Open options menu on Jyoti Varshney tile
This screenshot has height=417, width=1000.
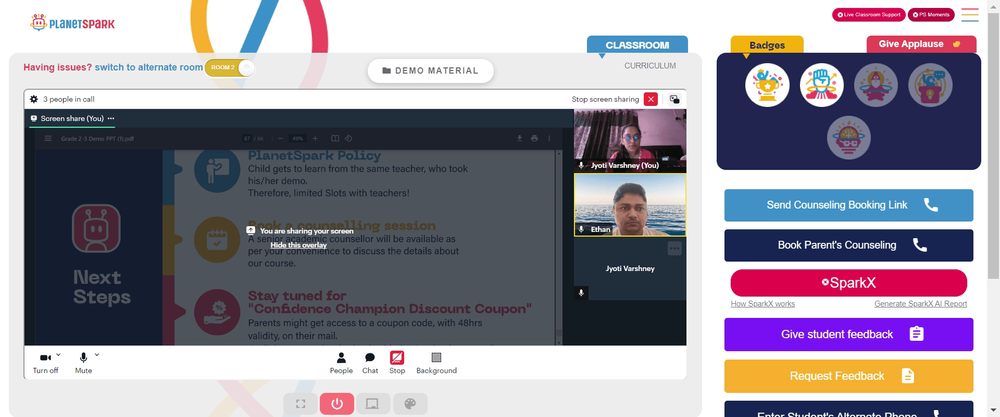tap(674, 249)
